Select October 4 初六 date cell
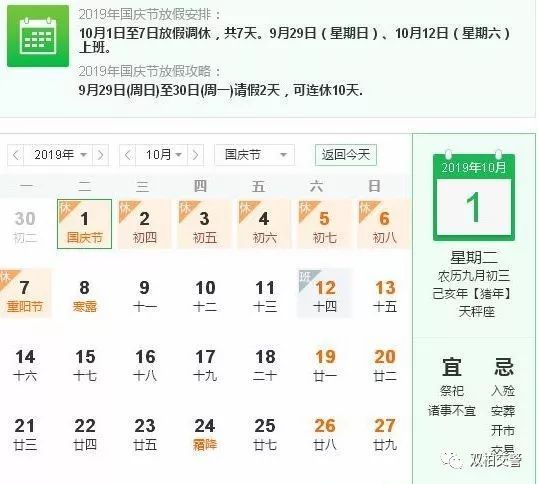538x484 pixels. (264, 224)
